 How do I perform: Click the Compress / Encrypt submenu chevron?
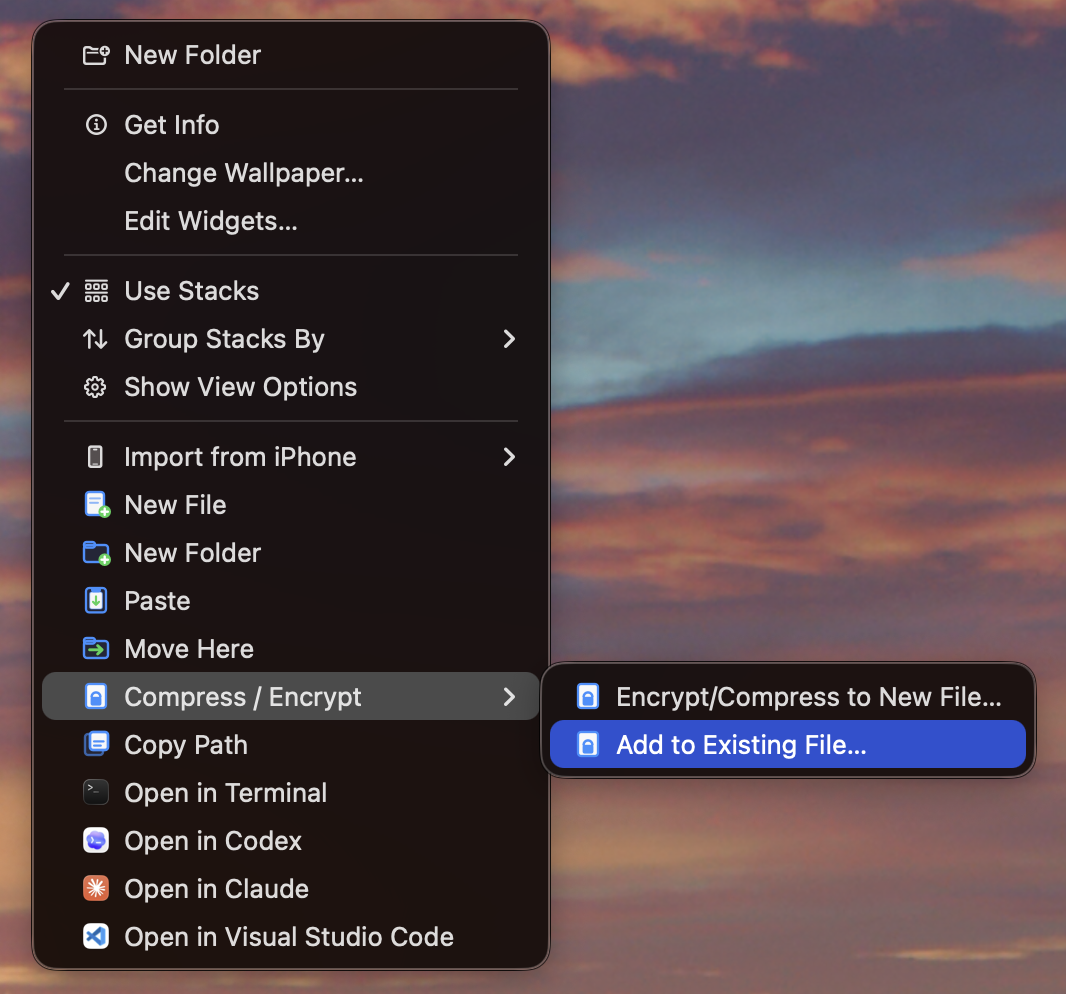point(509,697)
